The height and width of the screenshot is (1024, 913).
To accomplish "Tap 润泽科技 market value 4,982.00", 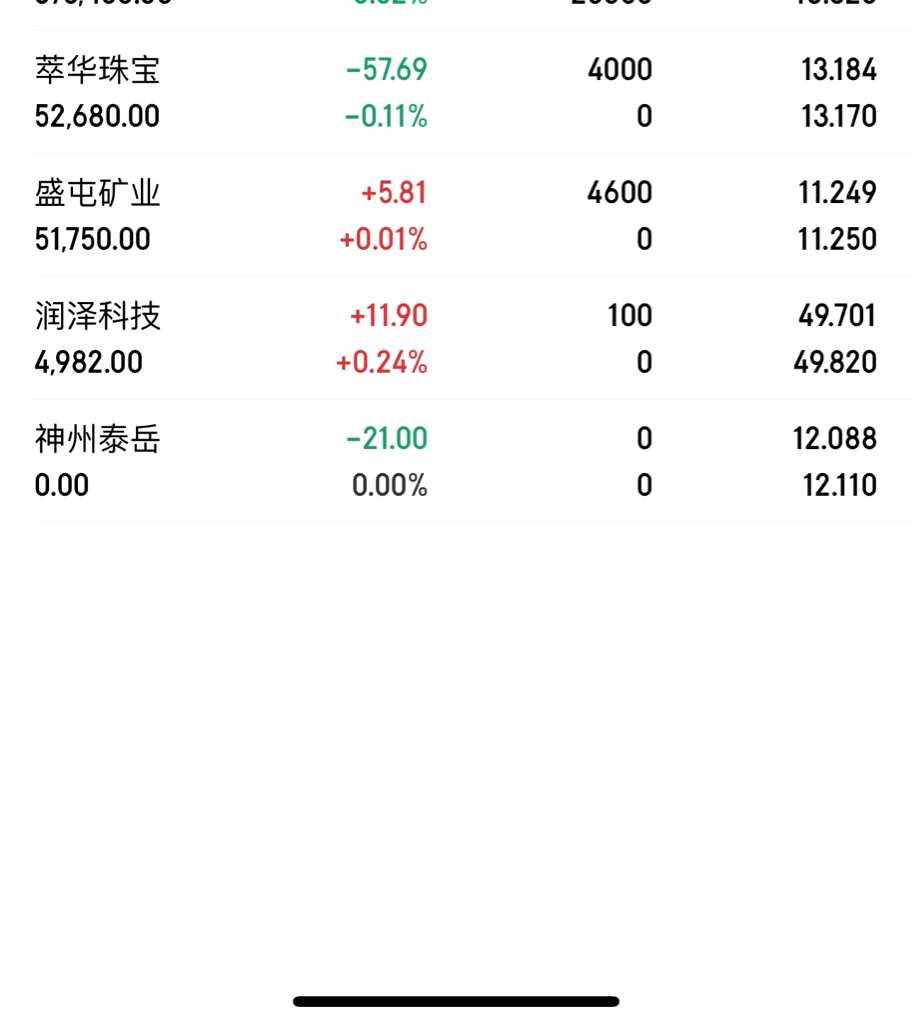I will 89,363.
